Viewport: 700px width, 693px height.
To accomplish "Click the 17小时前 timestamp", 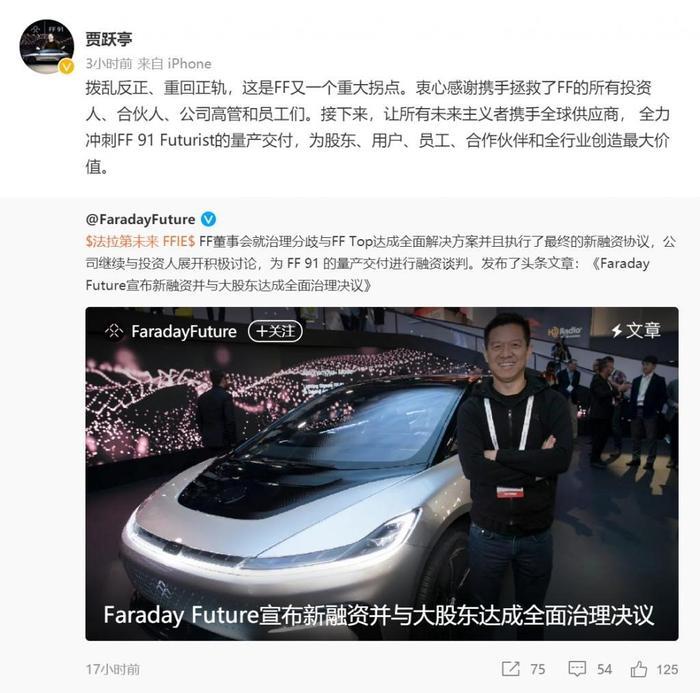I will [x=113, y=669].
